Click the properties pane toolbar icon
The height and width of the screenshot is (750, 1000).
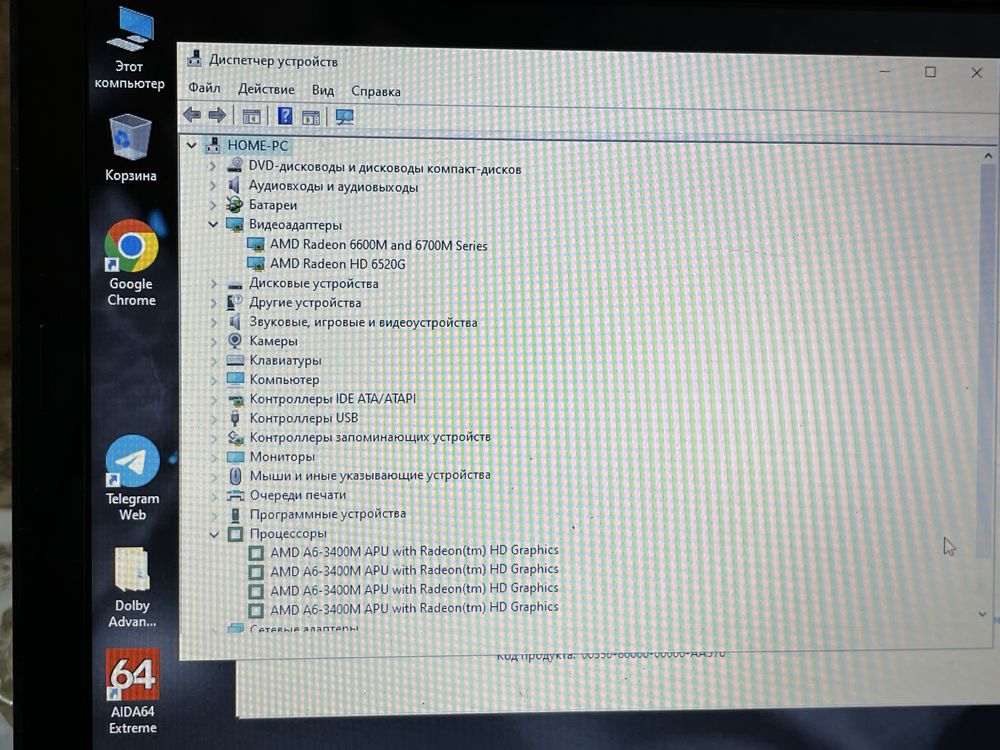click(x=311, y=117)
